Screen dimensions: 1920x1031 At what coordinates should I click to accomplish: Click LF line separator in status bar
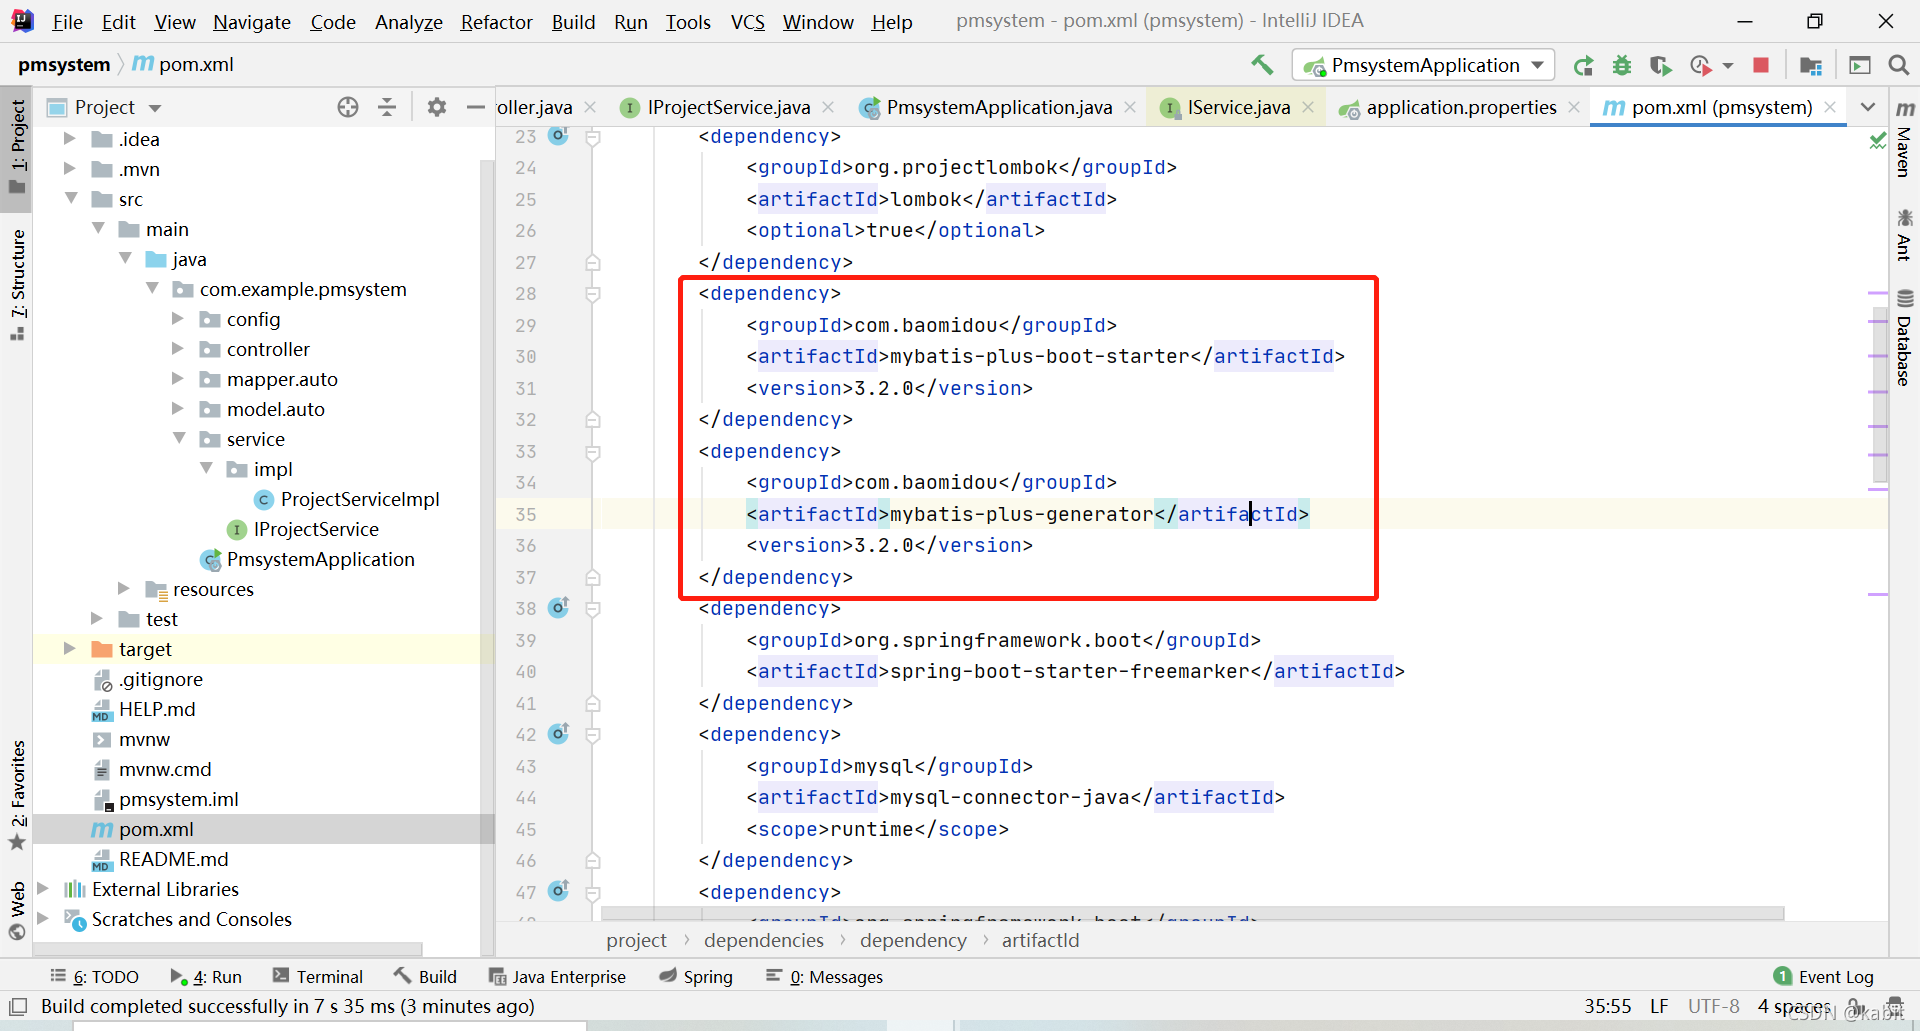tap(1659, 1006)
